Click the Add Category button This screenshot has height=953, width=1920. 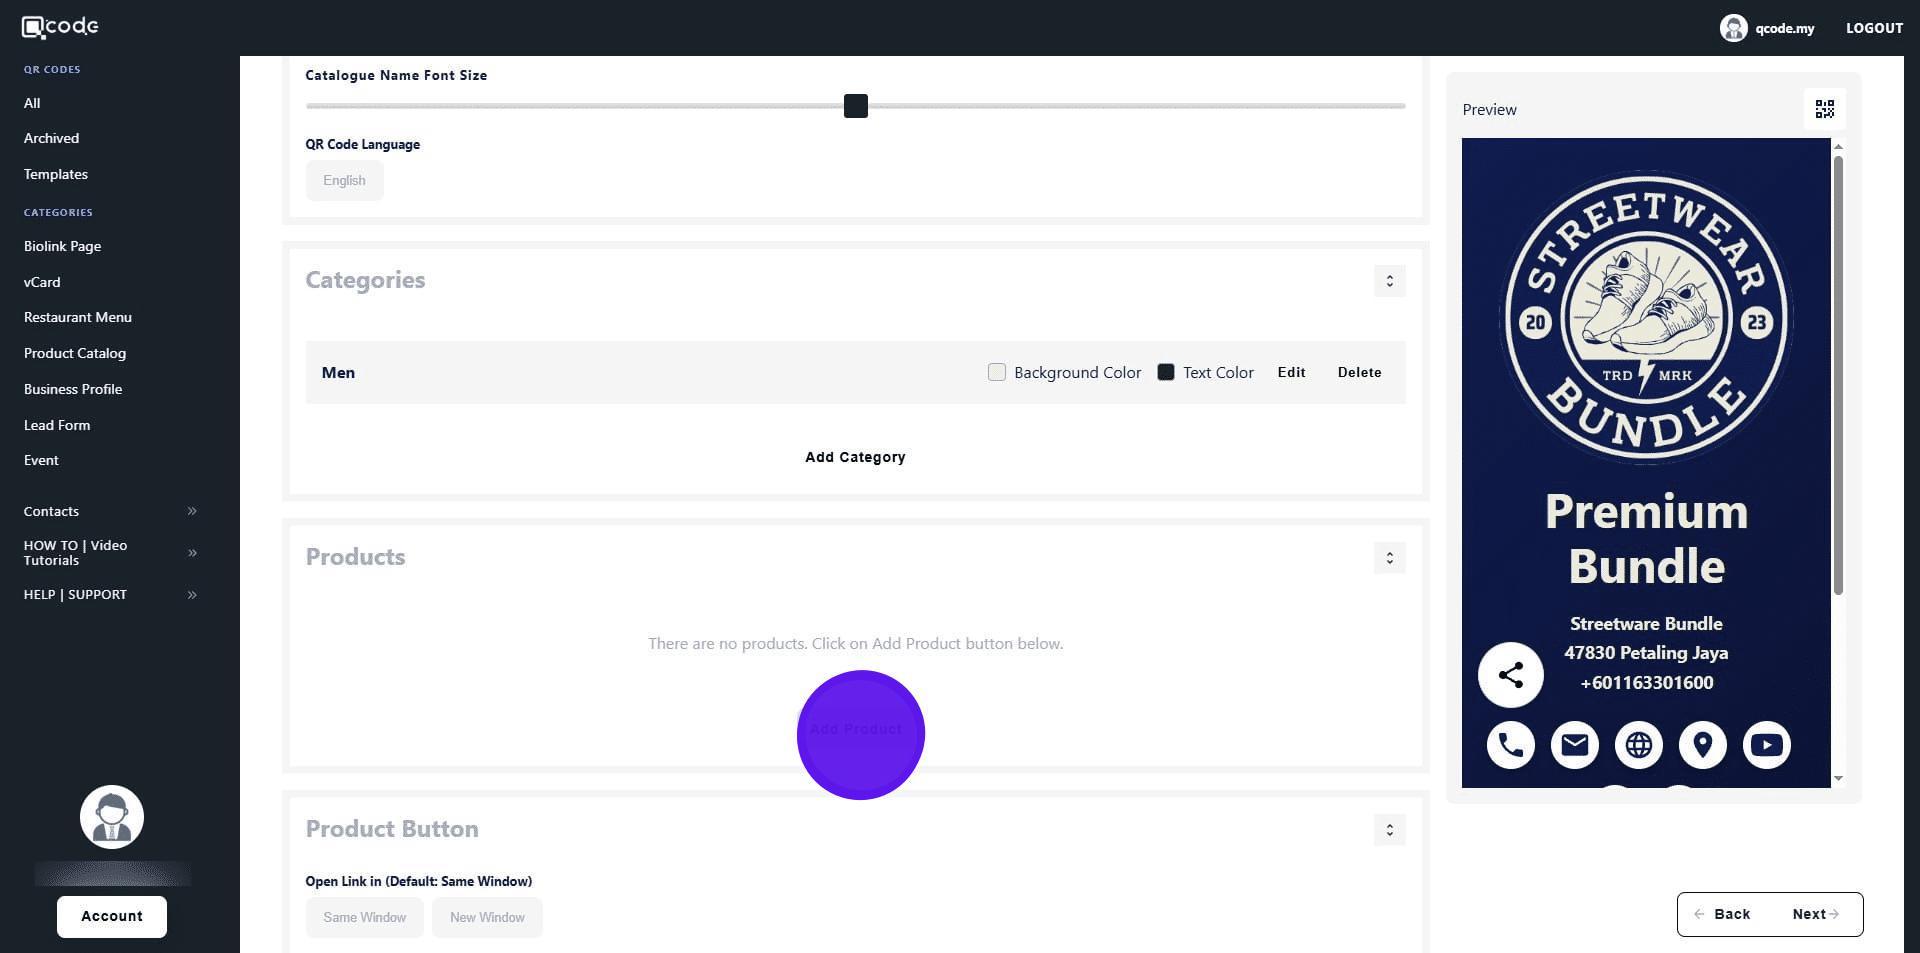tap(855, 457)
